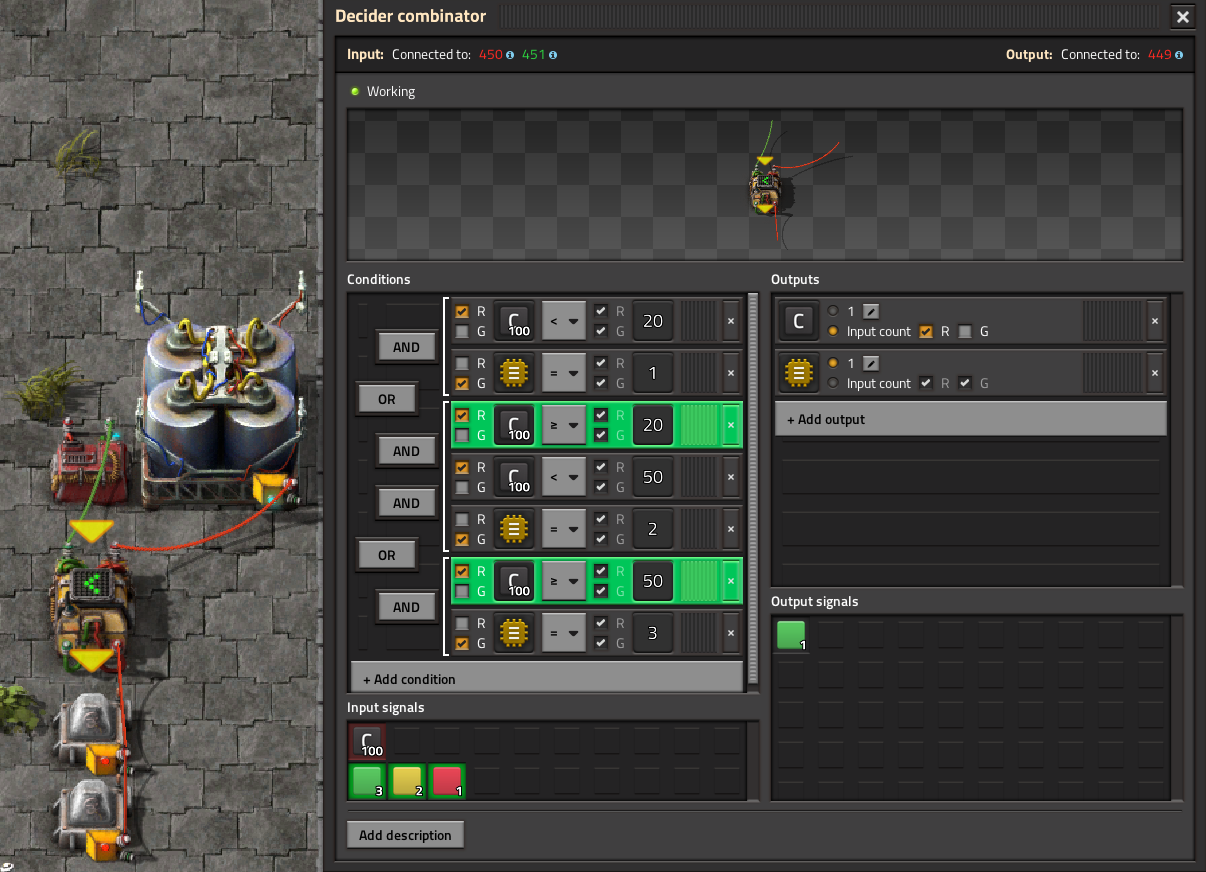This screenshot has height=872, width=1206.
Task: Click the yellow signal in Input signals
Action: [x=407, y=781]
